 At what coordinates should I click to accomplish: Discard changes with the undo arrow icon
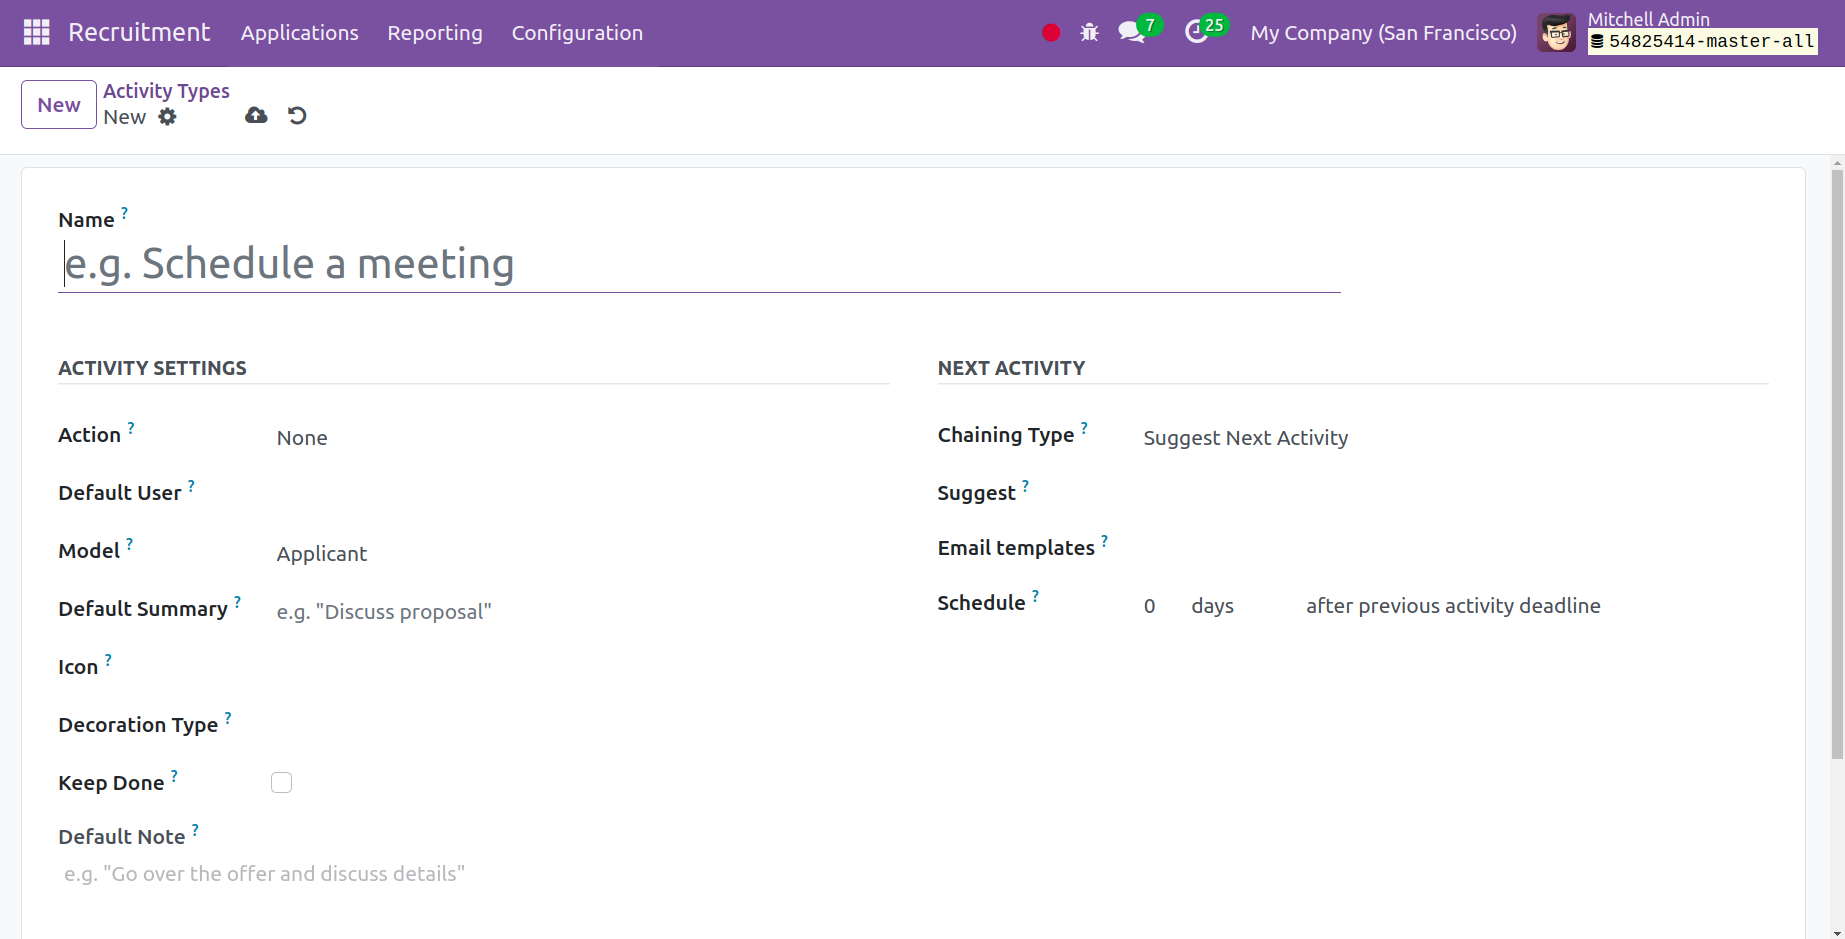[297, 115]
